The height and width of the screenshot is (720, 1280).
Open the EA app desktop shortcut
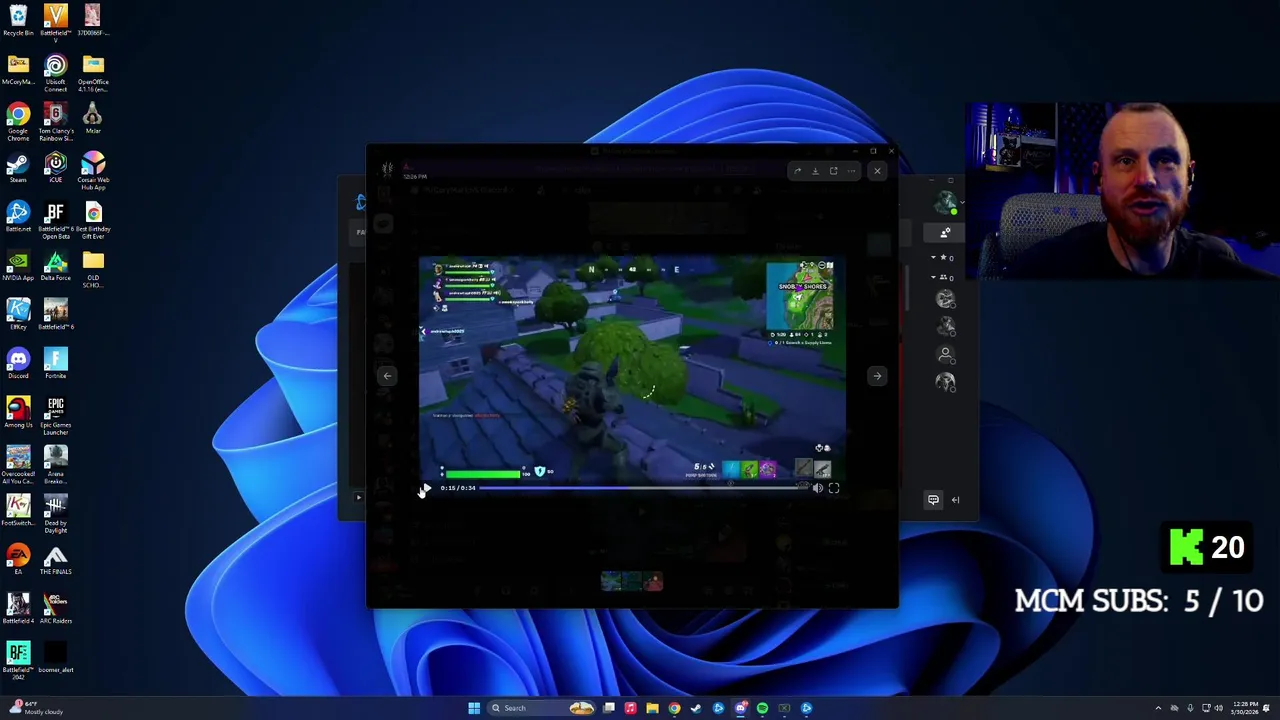[18, 561]
